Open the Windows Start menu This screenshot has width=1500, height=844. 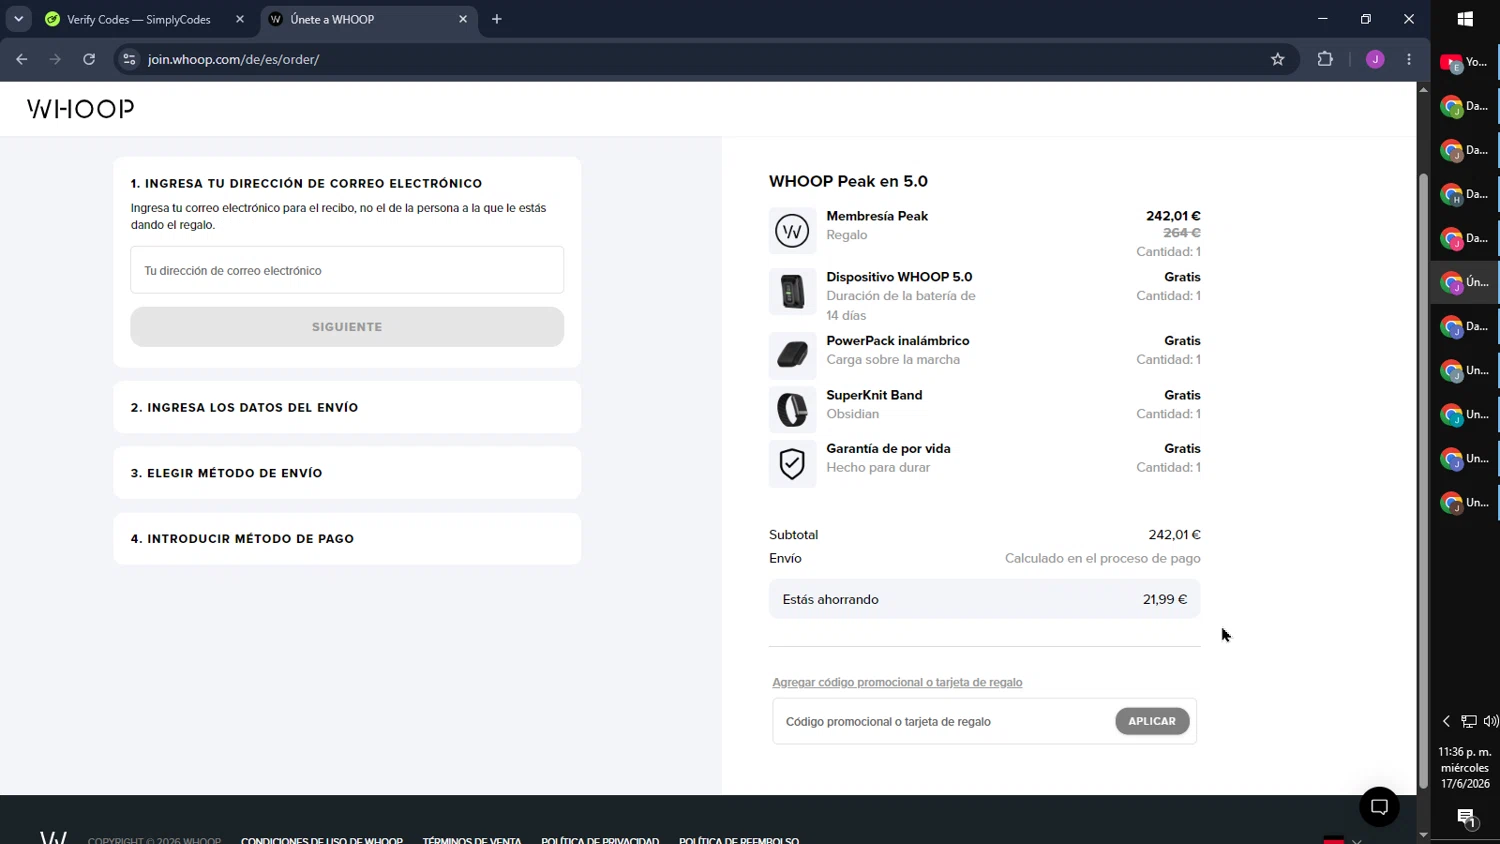click(1465, 19)
